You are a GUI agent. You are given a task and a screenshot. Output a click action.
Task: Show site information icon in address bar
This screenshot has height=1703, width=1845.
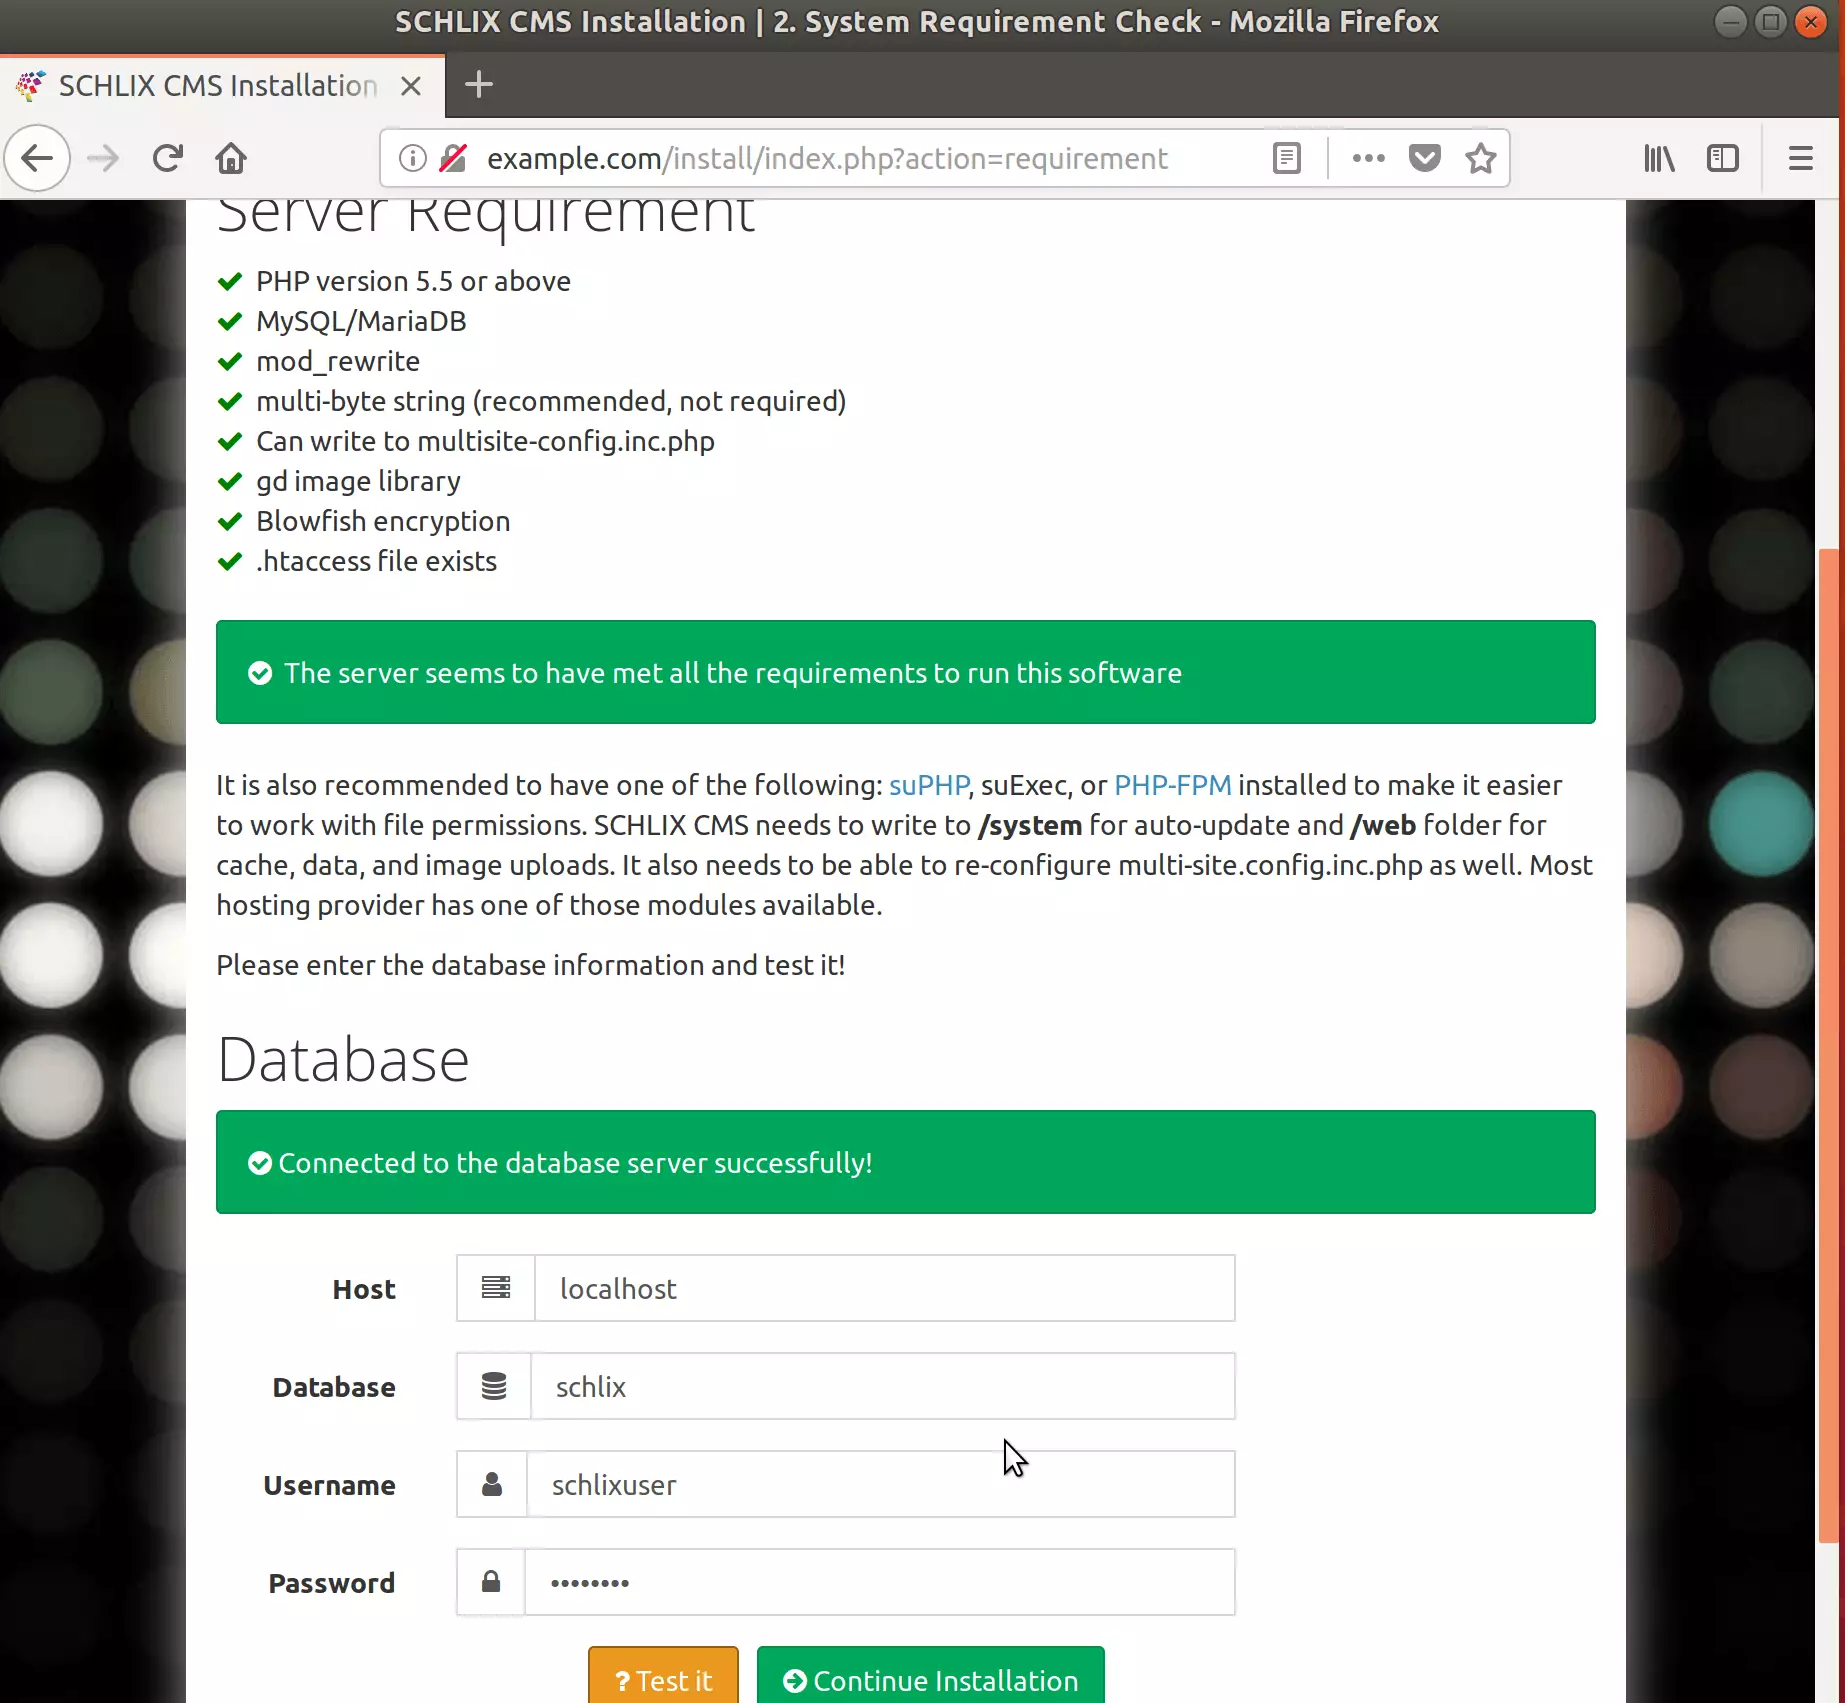[412, 158]
